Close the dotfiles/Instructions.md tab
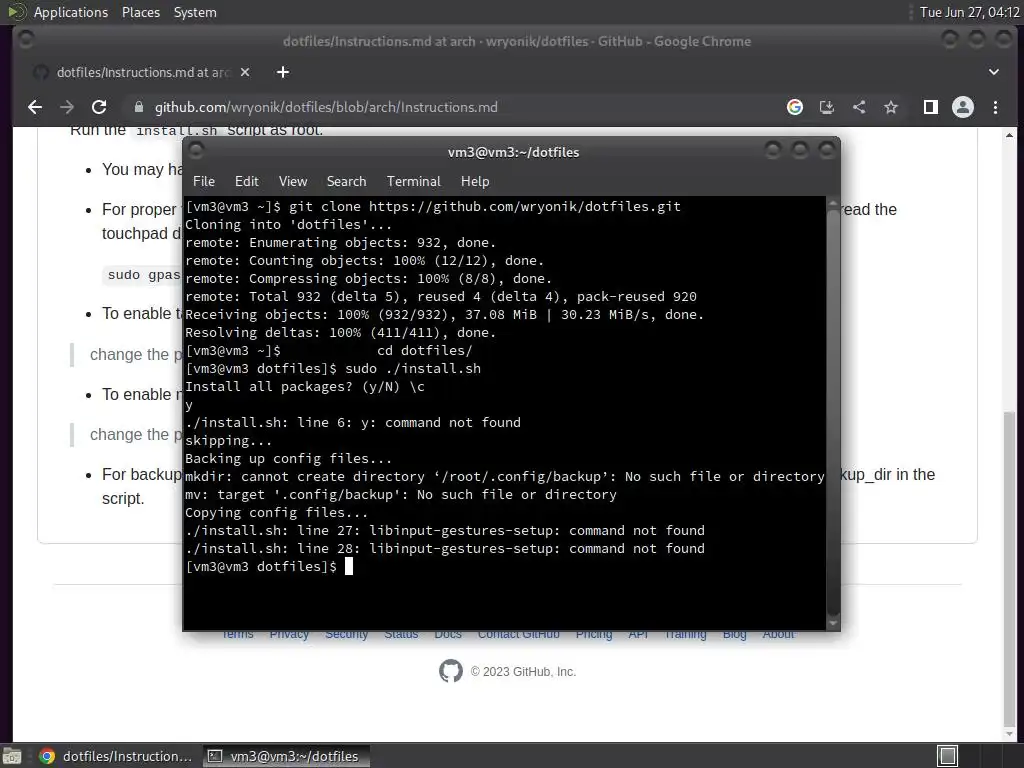 (x=245, y=72)
